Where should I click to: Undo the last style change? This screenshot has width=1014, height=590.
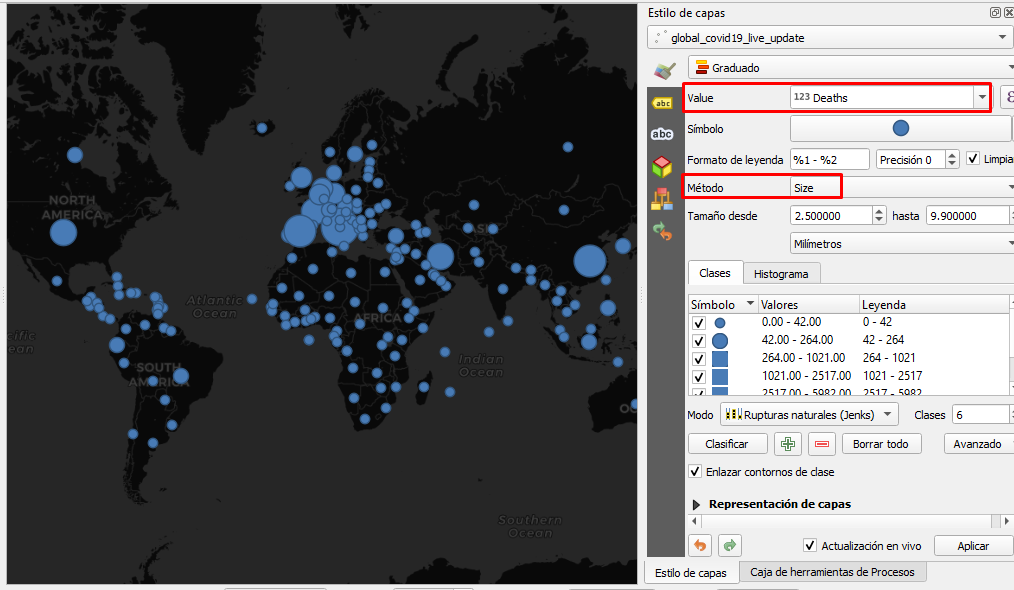(x=699, y=545)
